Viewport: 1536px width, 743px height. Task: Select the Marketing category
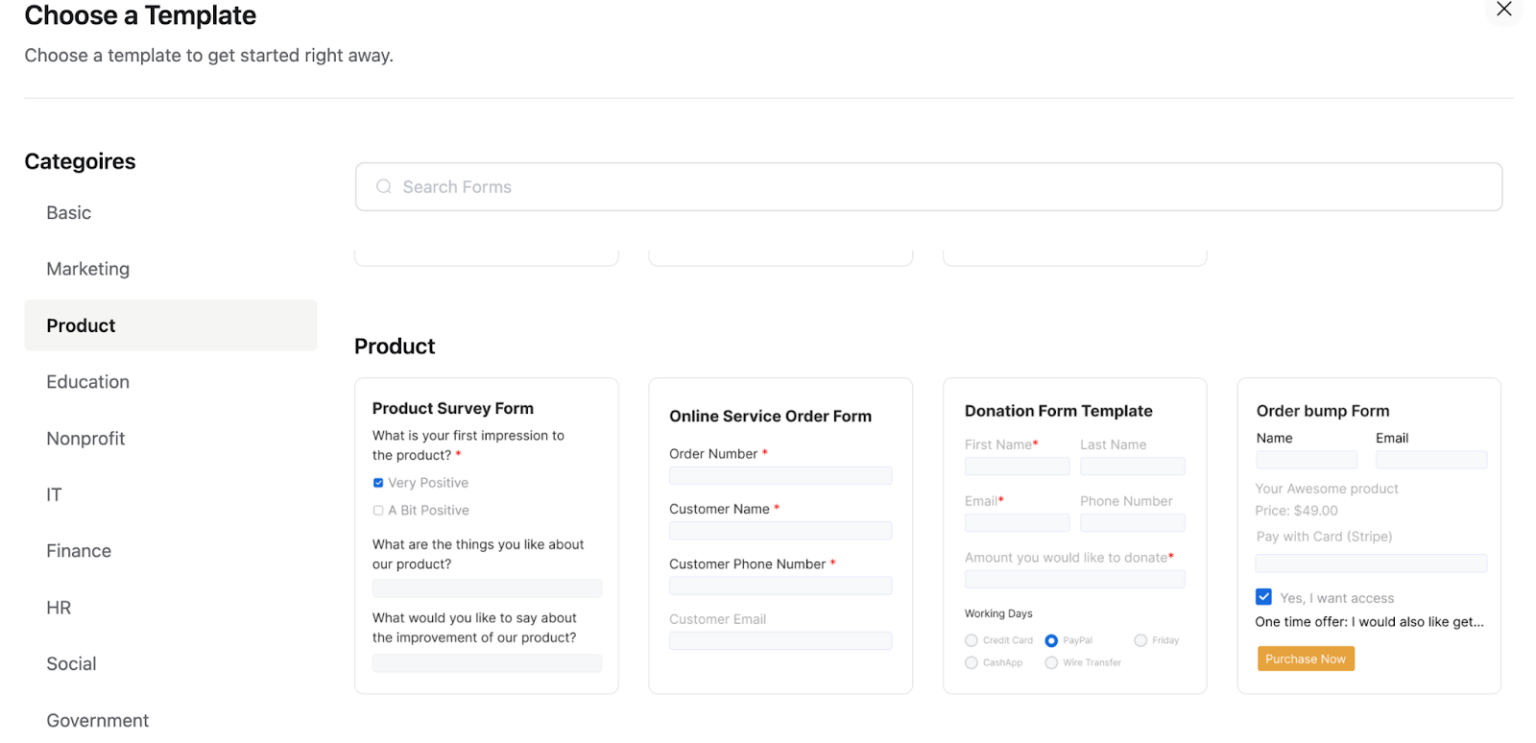point(170,269)
